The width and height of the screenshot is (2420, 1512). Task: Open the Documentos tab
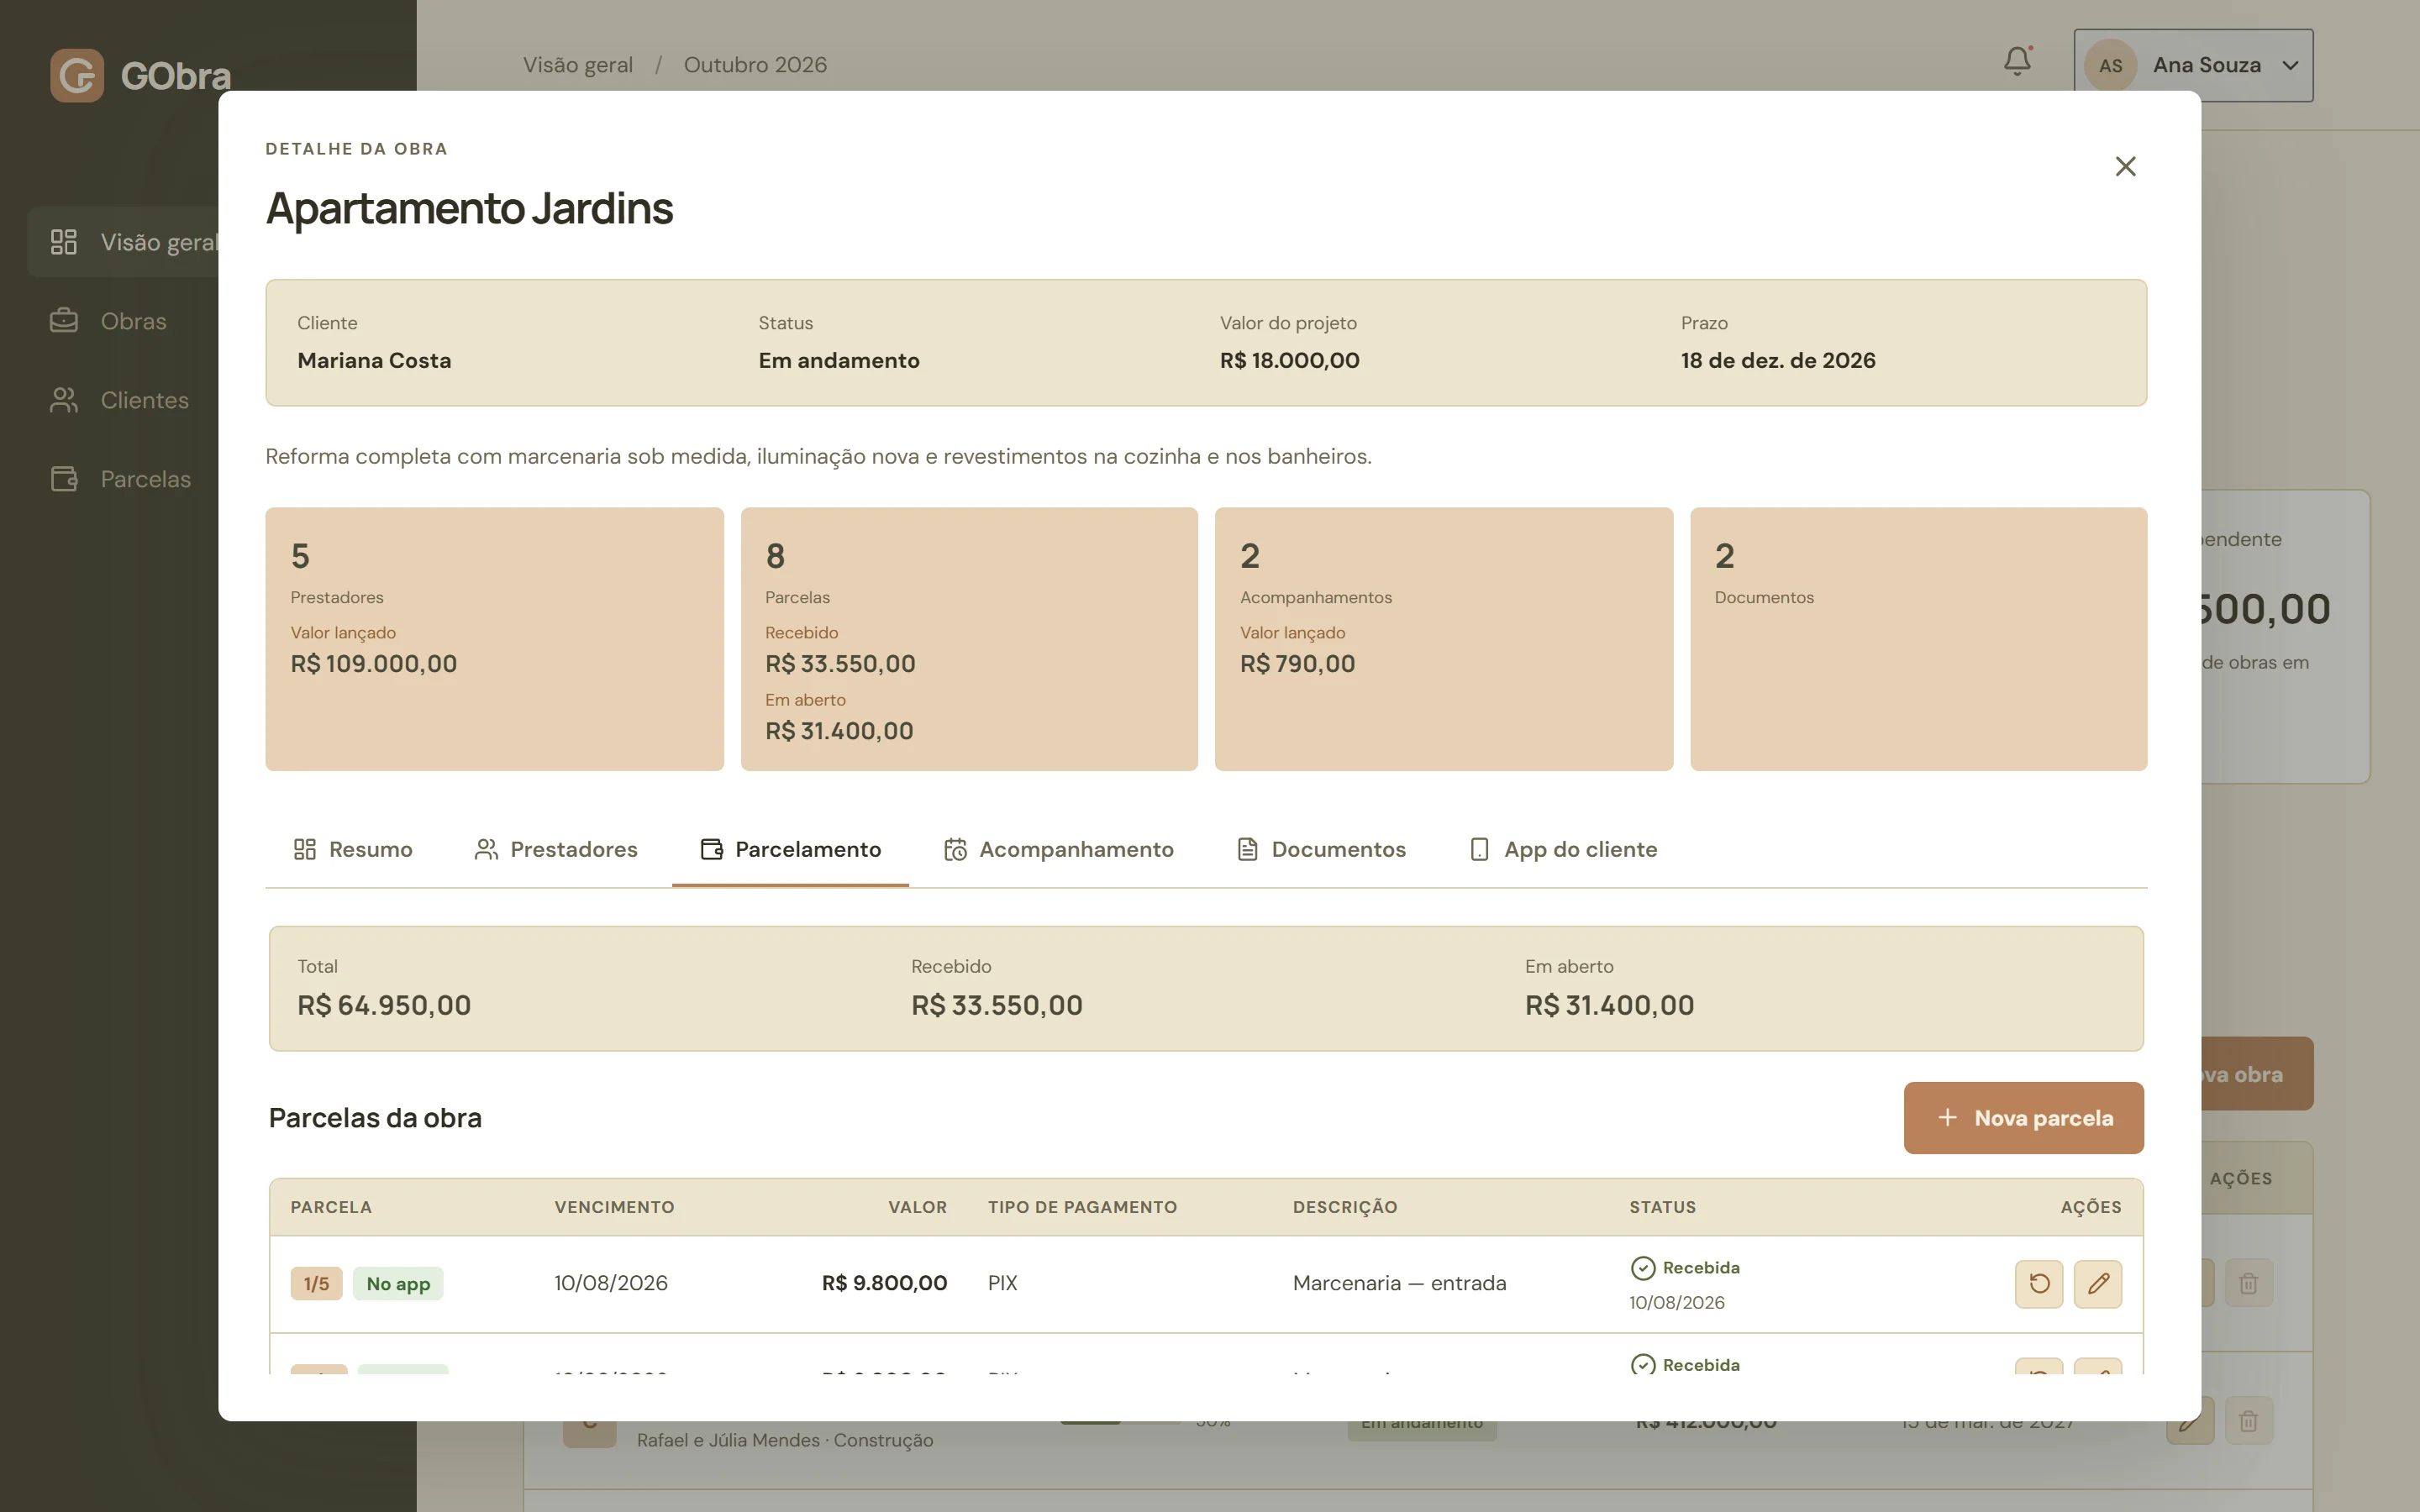(1321, 849)
